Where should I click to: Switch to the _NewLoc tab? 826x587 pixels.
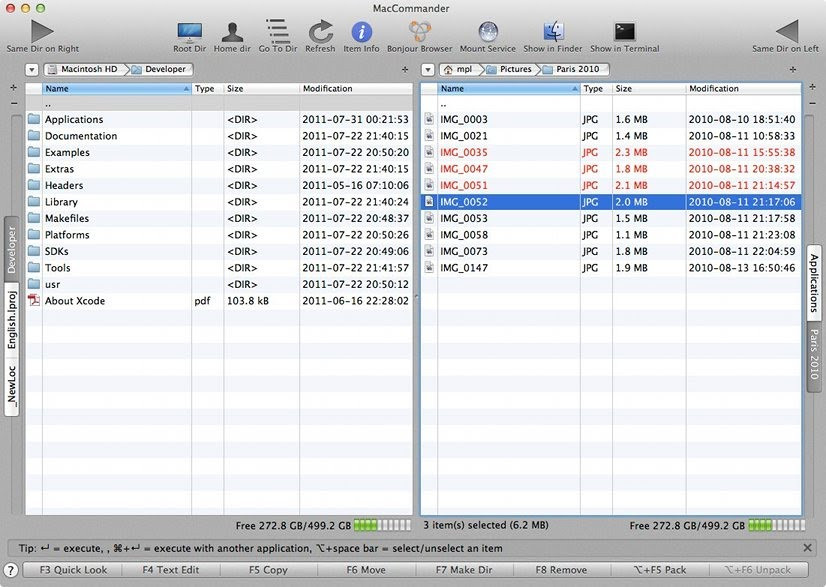(12, 386)
